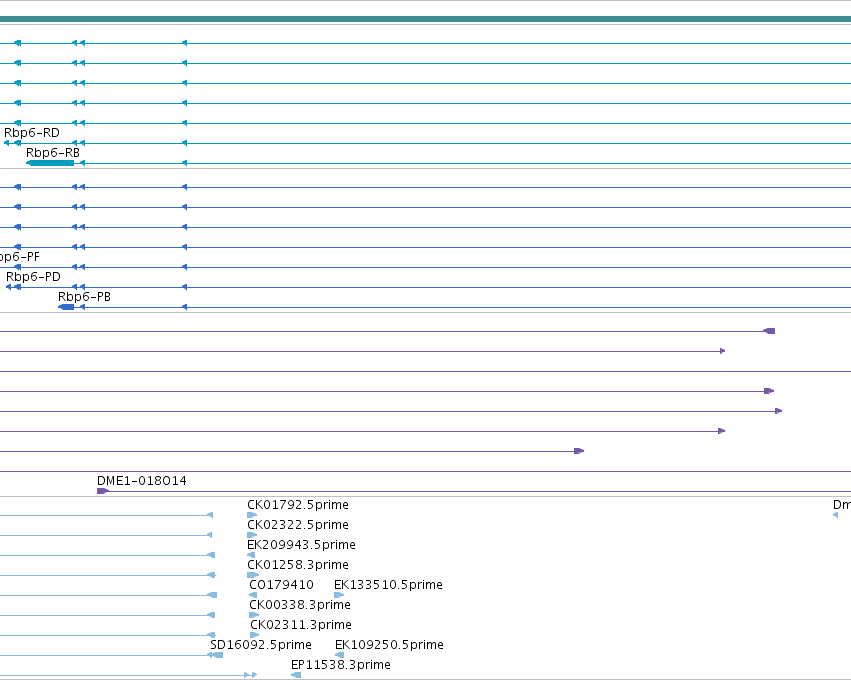Select the DME1-018014 feature label
851x680 pixels.
click(x=142, y=481)
